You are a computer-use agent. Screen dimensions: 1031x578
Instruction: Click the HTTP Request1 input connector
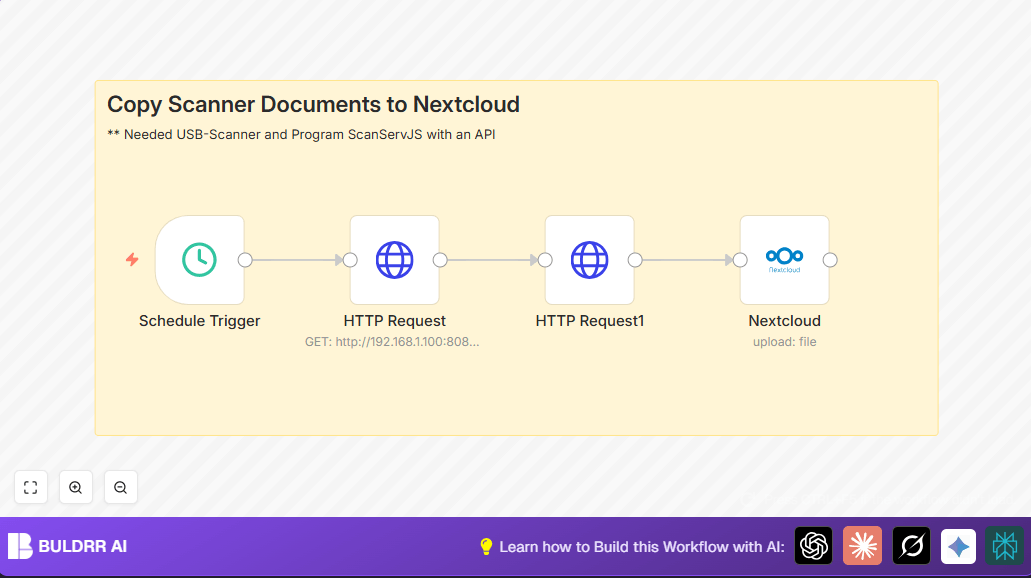pos(545,260)
